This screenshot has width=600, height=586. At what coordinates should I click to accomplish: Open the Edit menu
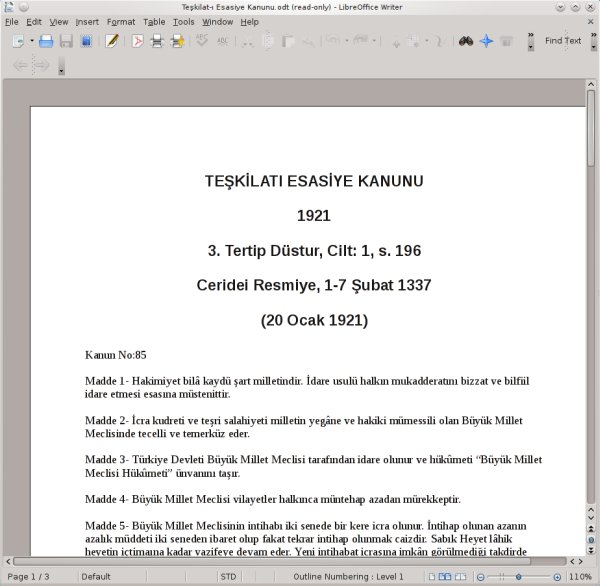pos(34,22)
